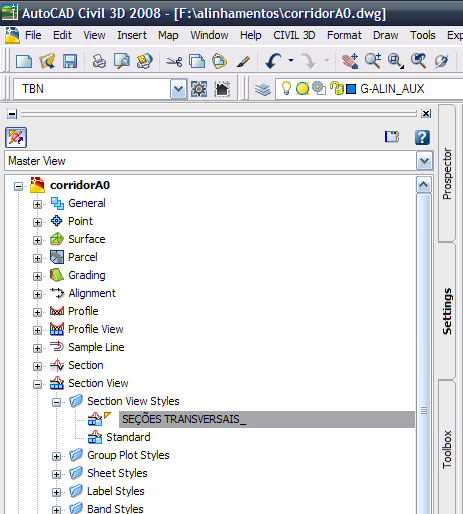Screen dimensions: 463x514
Task: Click the Save drawing toolbar icon
Action: click(70, 61)
